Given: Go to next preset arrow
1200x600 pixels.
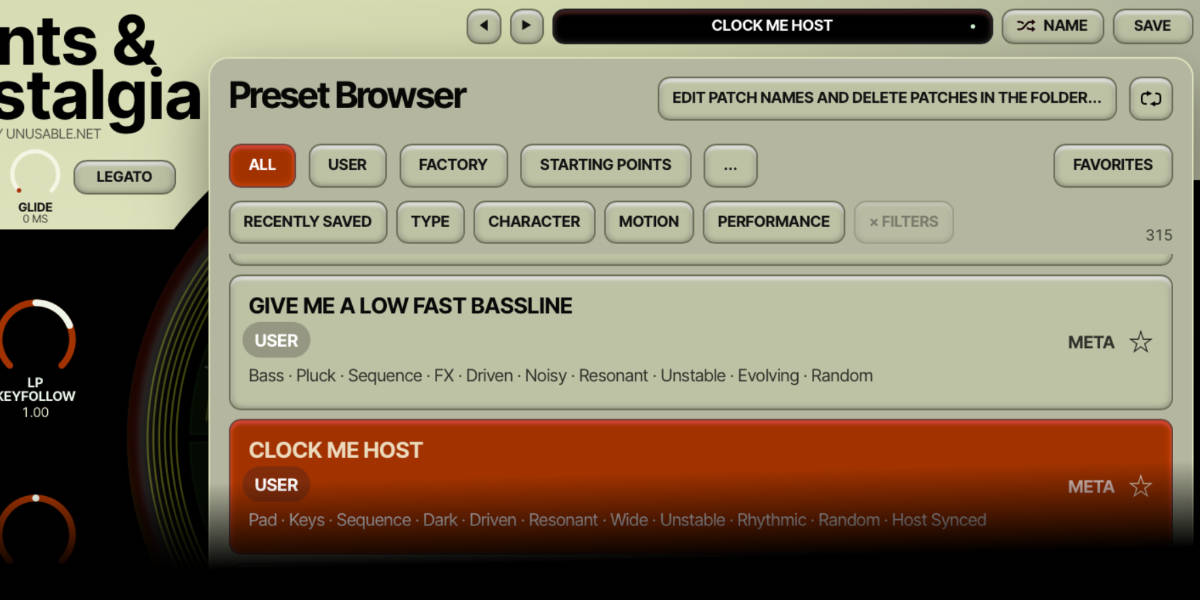Looking at the screenshot, I should 527,26.
